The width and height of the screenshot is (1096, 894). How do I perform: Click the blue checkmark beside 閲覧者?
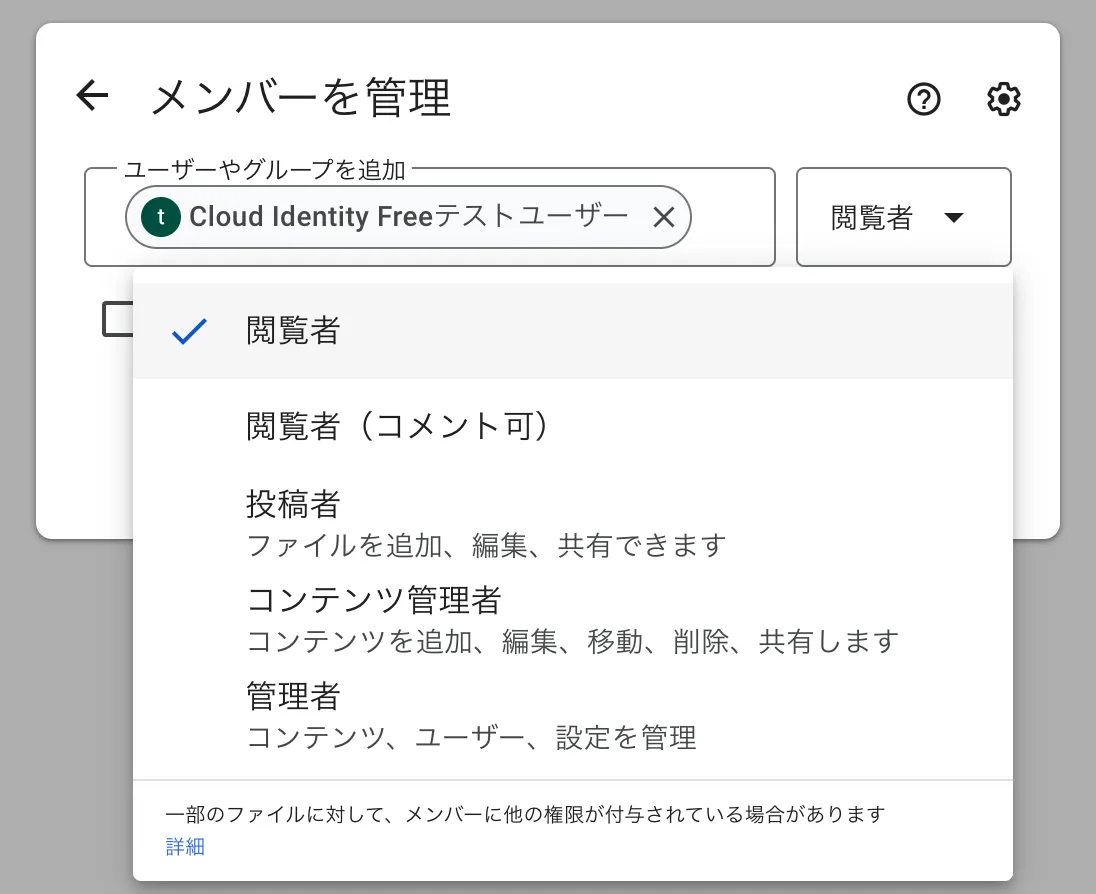click(x=189, y=331)
